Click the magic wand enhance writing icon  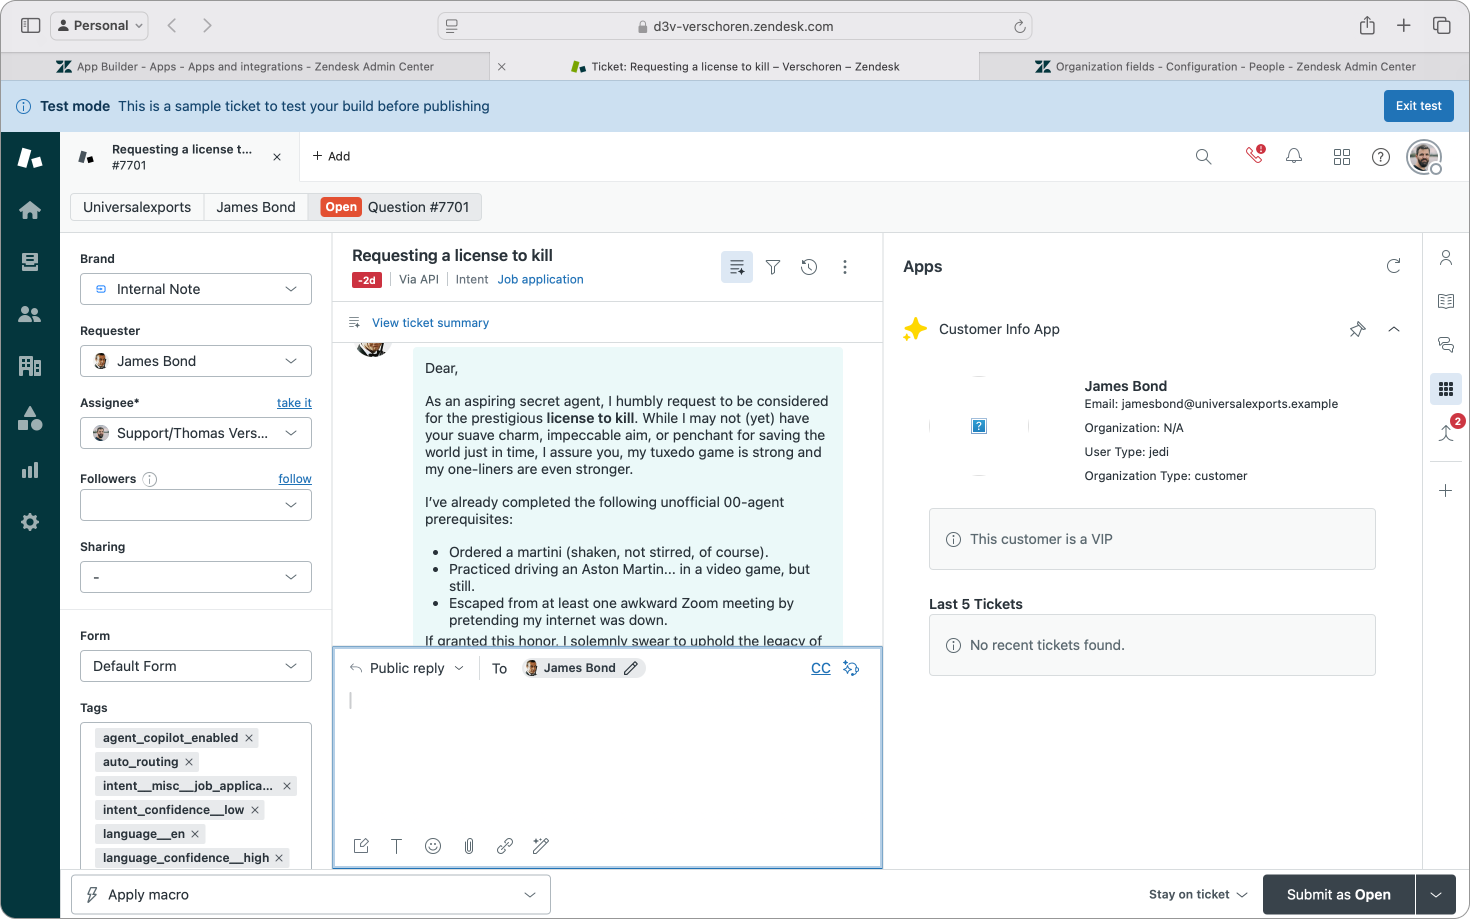tap(541, 846)
